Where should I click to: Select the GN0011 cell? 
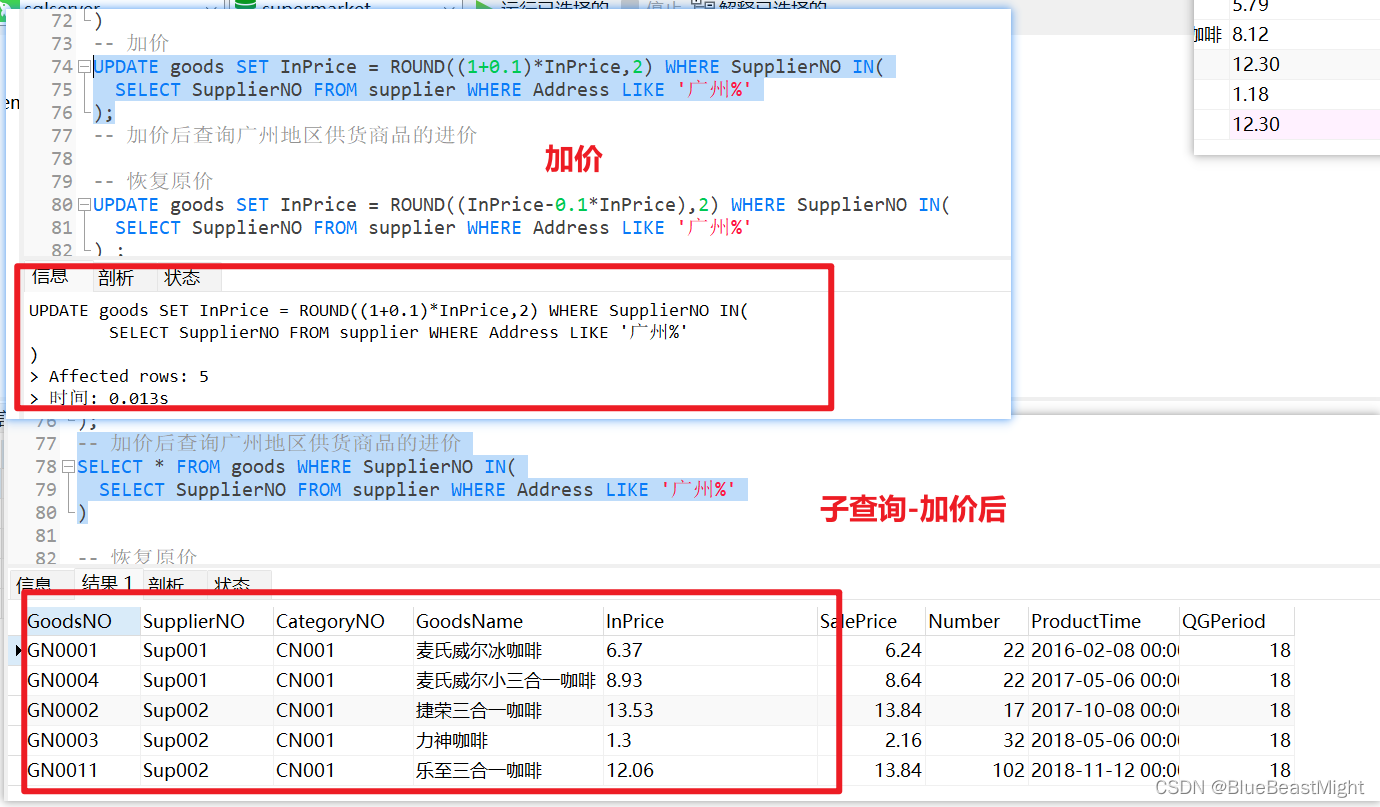tap(83, 771)
